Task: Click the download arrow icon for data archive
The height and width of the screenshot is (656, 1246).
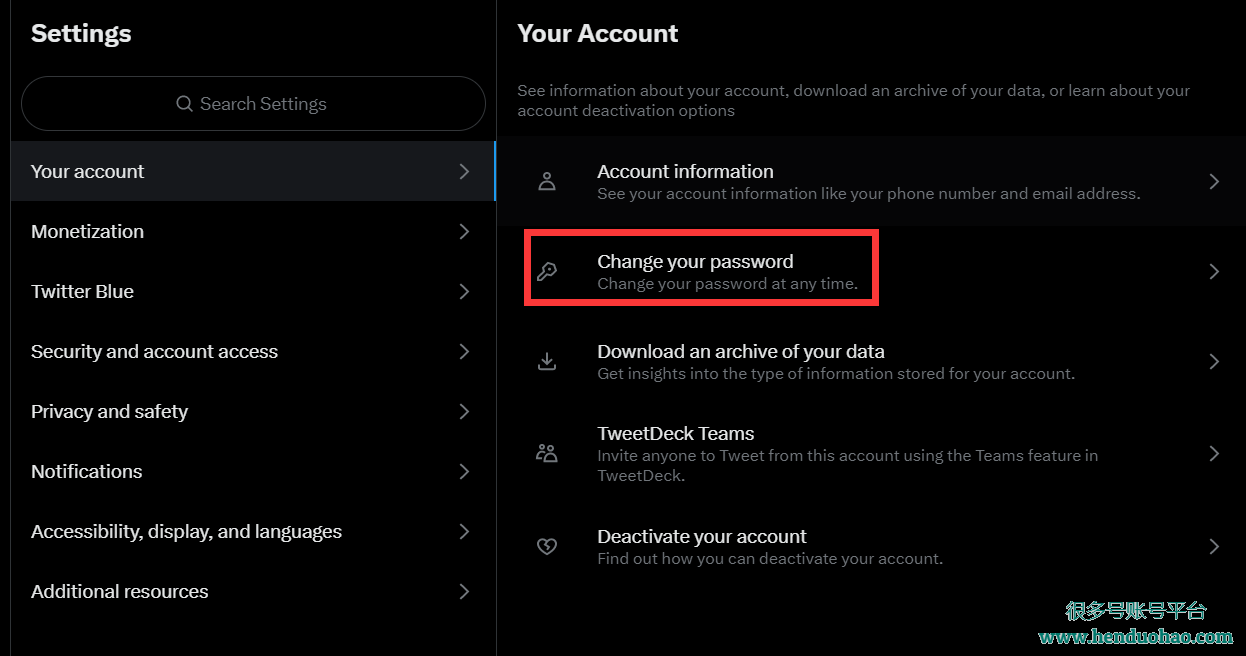Action: [547, 361]
